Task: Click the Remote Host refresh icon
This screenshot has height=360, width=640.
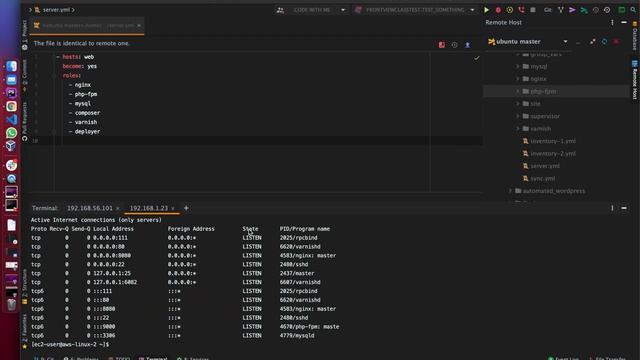Action: [604, 42]
